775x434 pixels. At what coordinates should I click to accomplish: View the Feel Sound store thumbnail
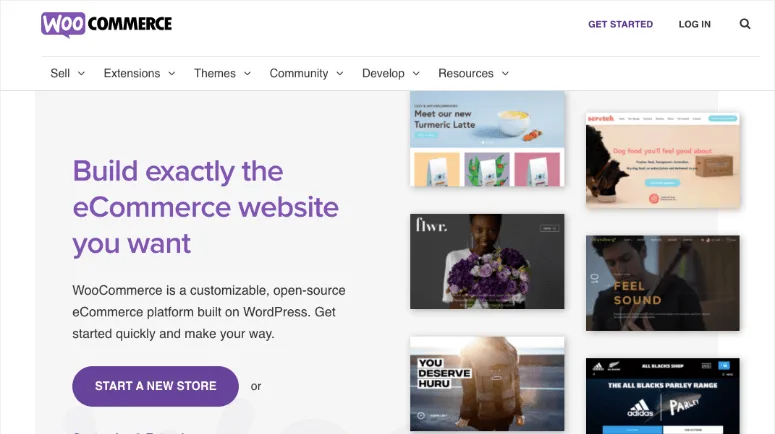(663, 283)
